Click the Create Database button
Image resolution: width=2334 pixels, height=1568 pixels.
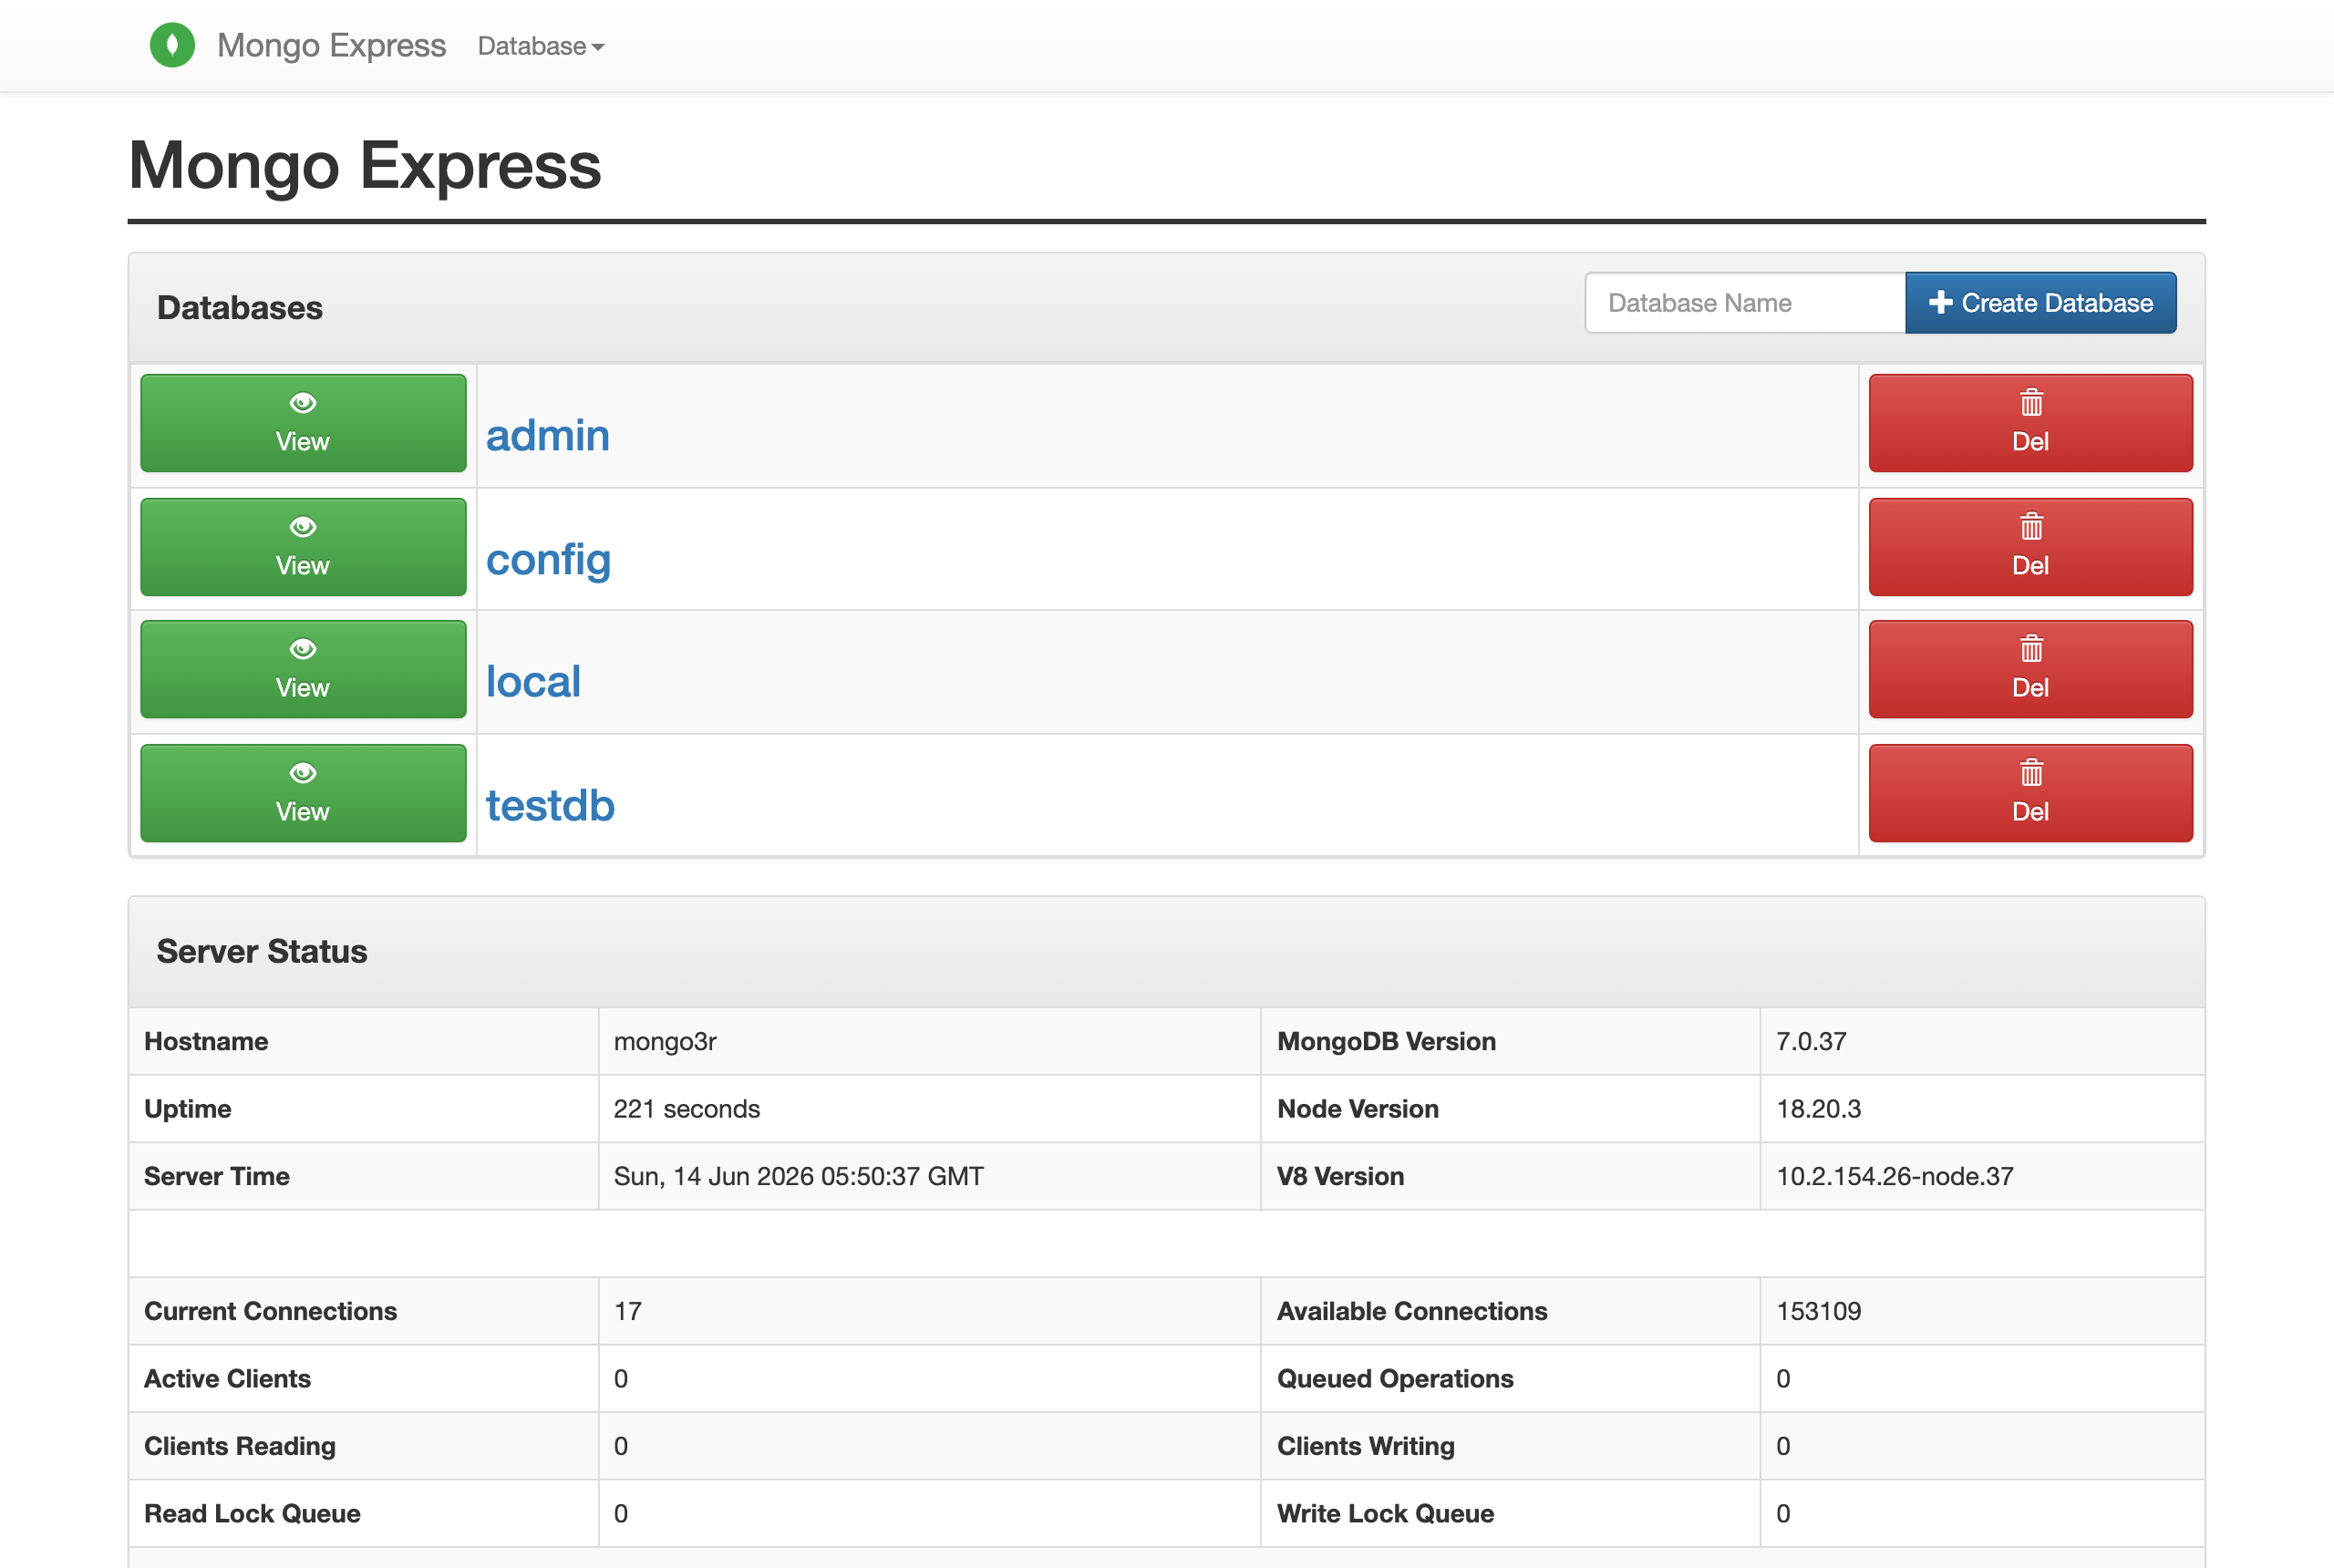(x=2041, y=303)
